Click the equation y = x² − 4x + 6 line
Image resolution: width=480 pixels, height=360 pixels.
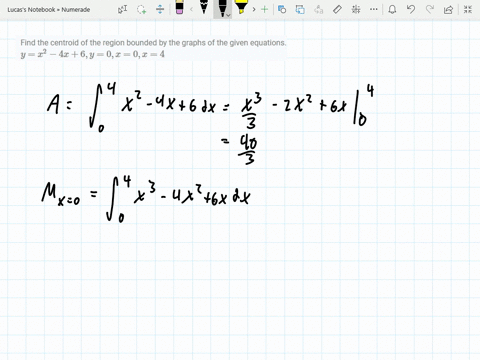tap(92, 54)
